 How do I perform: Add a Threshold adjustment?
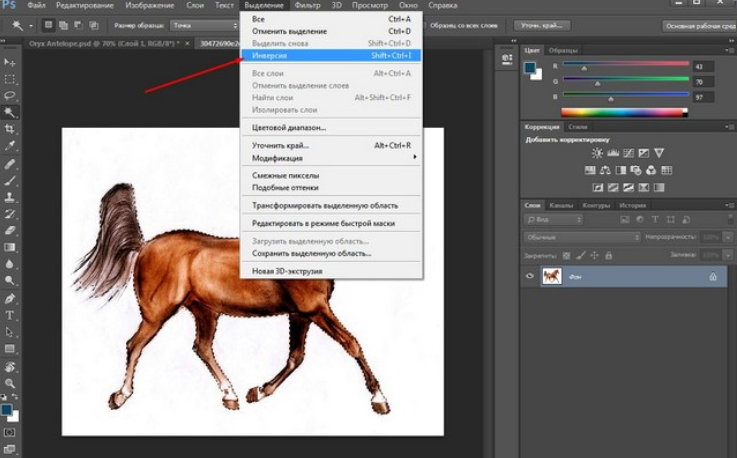(x=628, y=188)
